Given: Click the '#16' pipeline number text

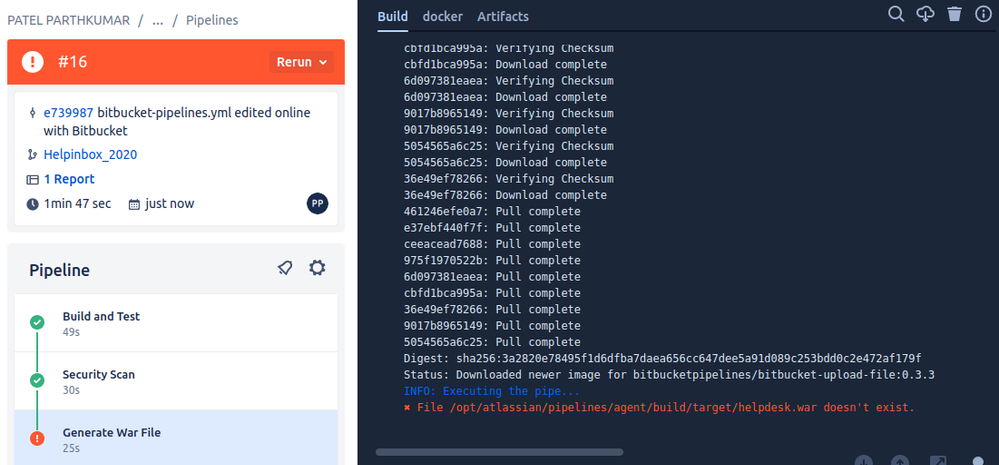Looking at the screenshot, I should tap(72, 62).
